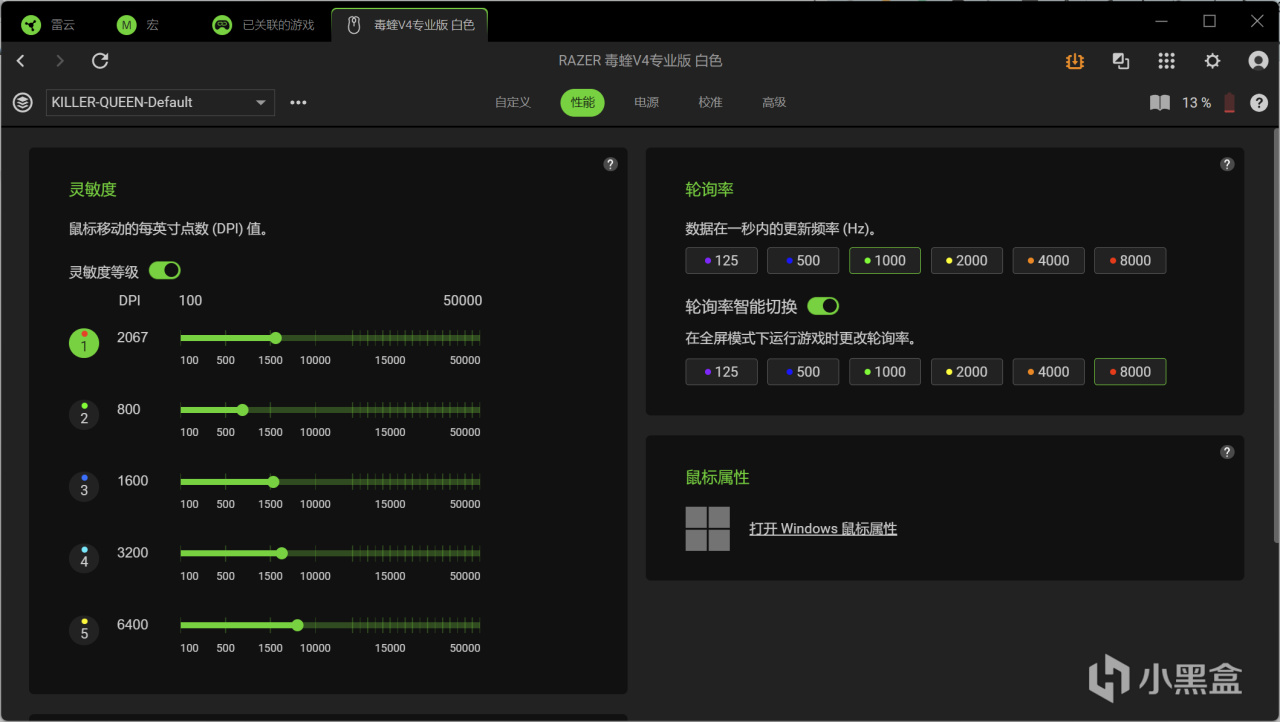Open the user guide book icon
The image size is (1280, 722).
pos(1160,103)
